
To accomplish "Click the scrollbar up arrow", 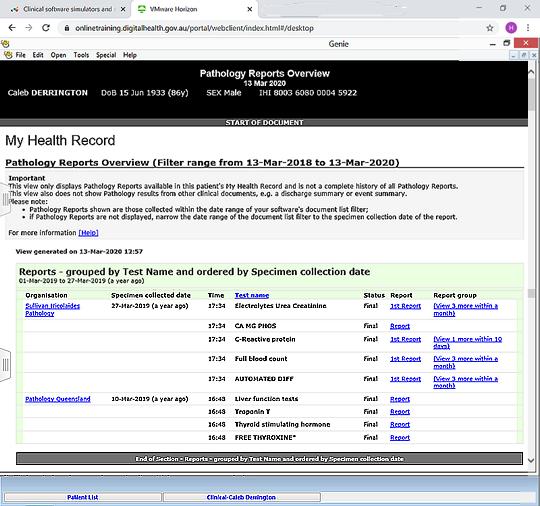I will pos(531,72).
